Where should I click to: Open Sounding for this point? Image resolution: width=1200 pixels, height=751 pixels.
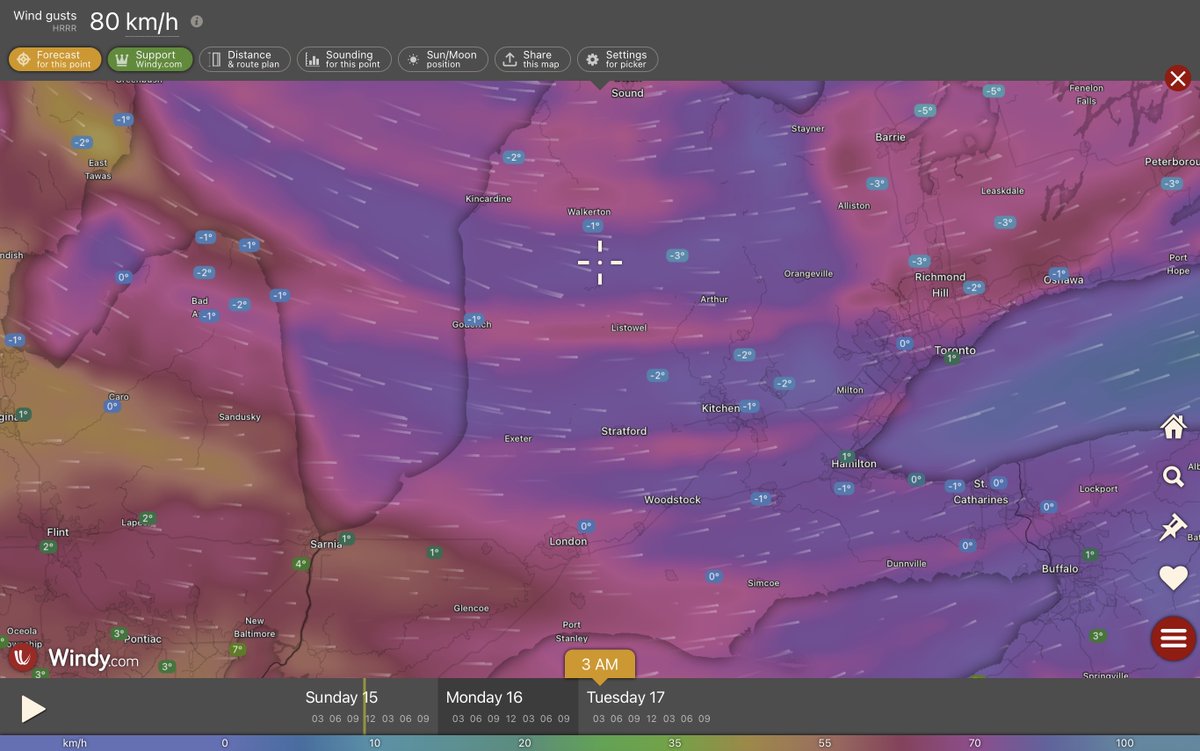pos(344,58)
